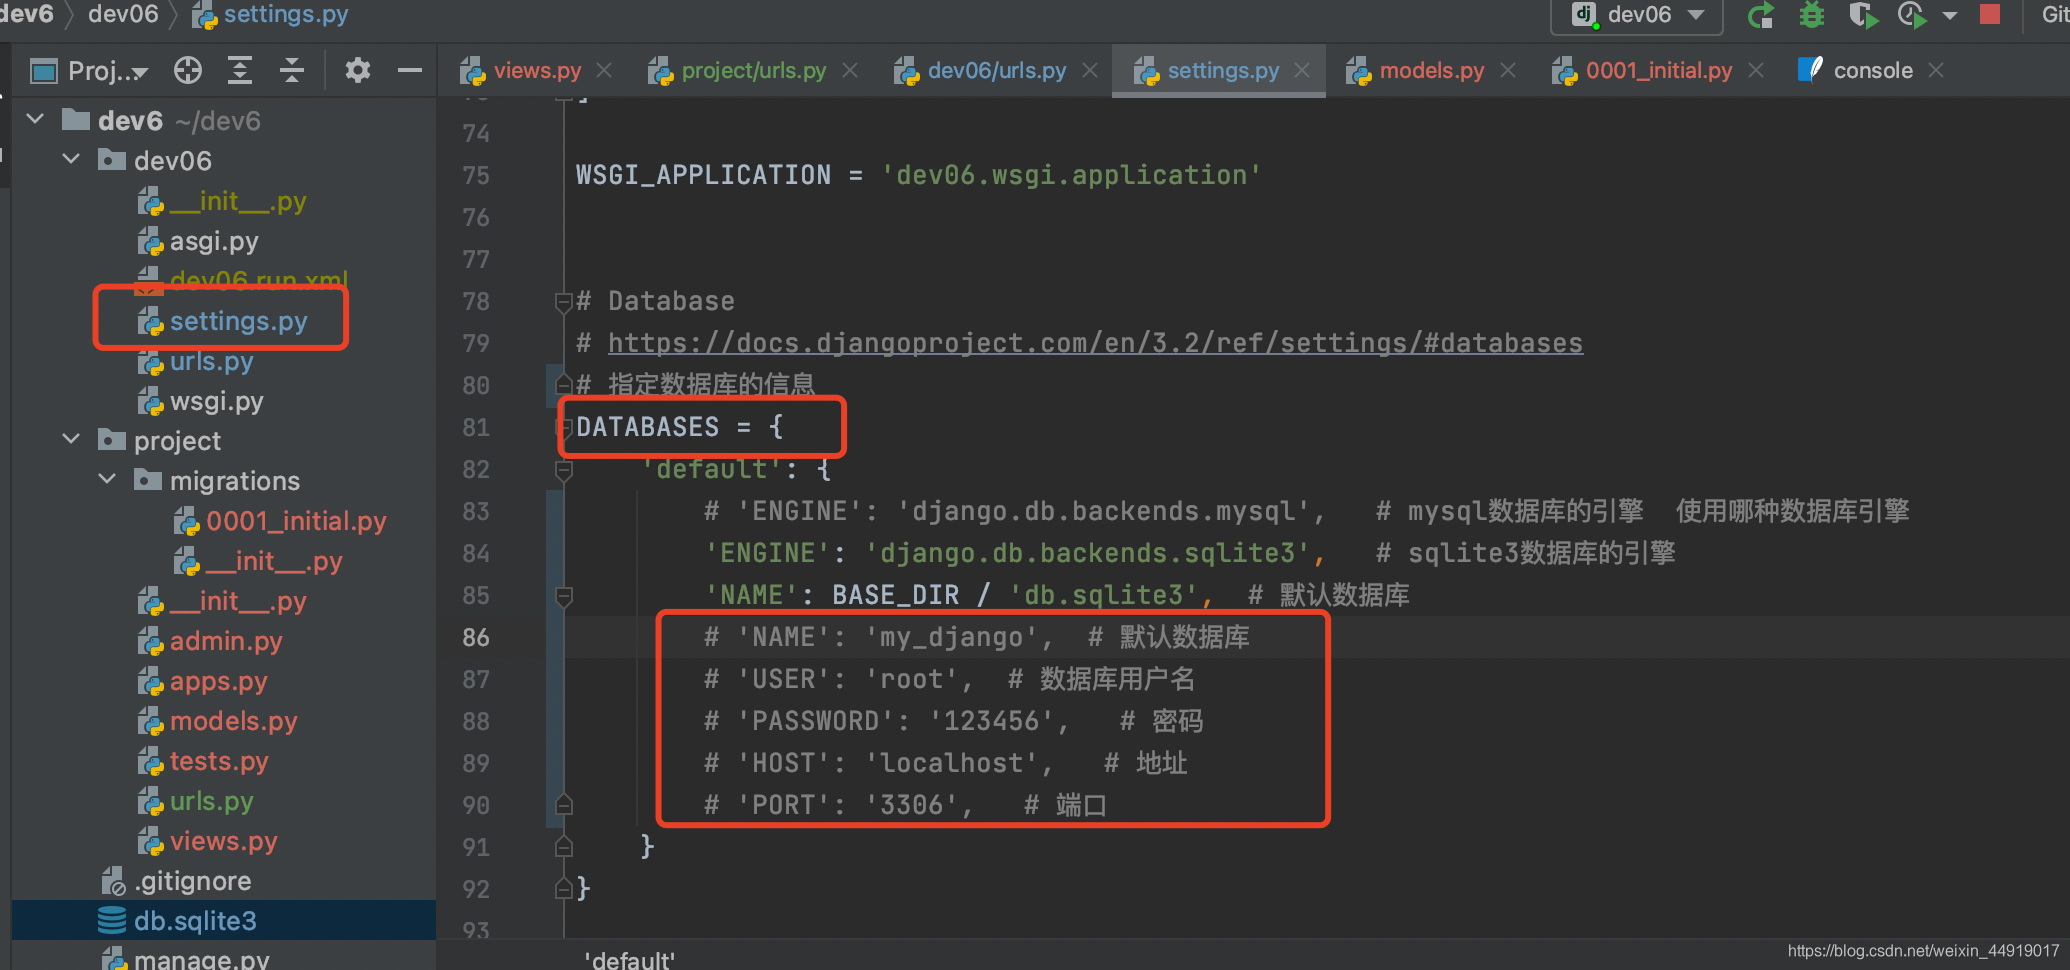
Task: Click the expand all icon in Project panel
Action: [240, 70]
